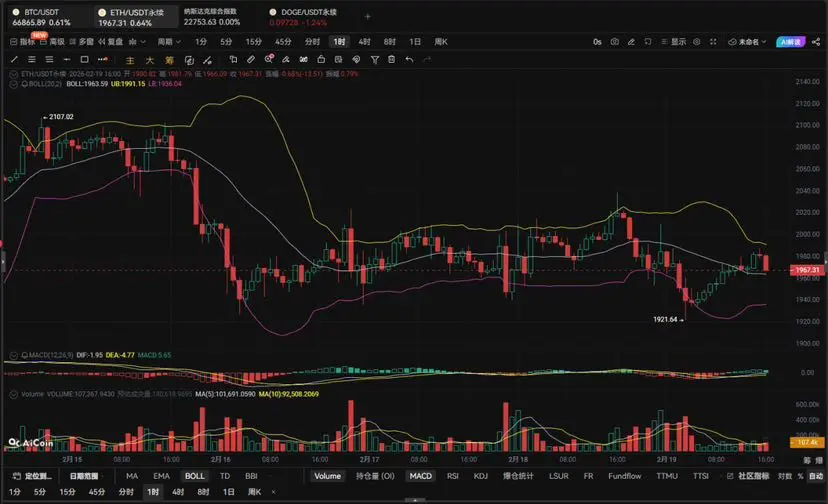Viewport: 828px width, 504px height.
Task: Toggle BOLL overlay indicator
Action: pyautogui.click(x=194, y=476)
